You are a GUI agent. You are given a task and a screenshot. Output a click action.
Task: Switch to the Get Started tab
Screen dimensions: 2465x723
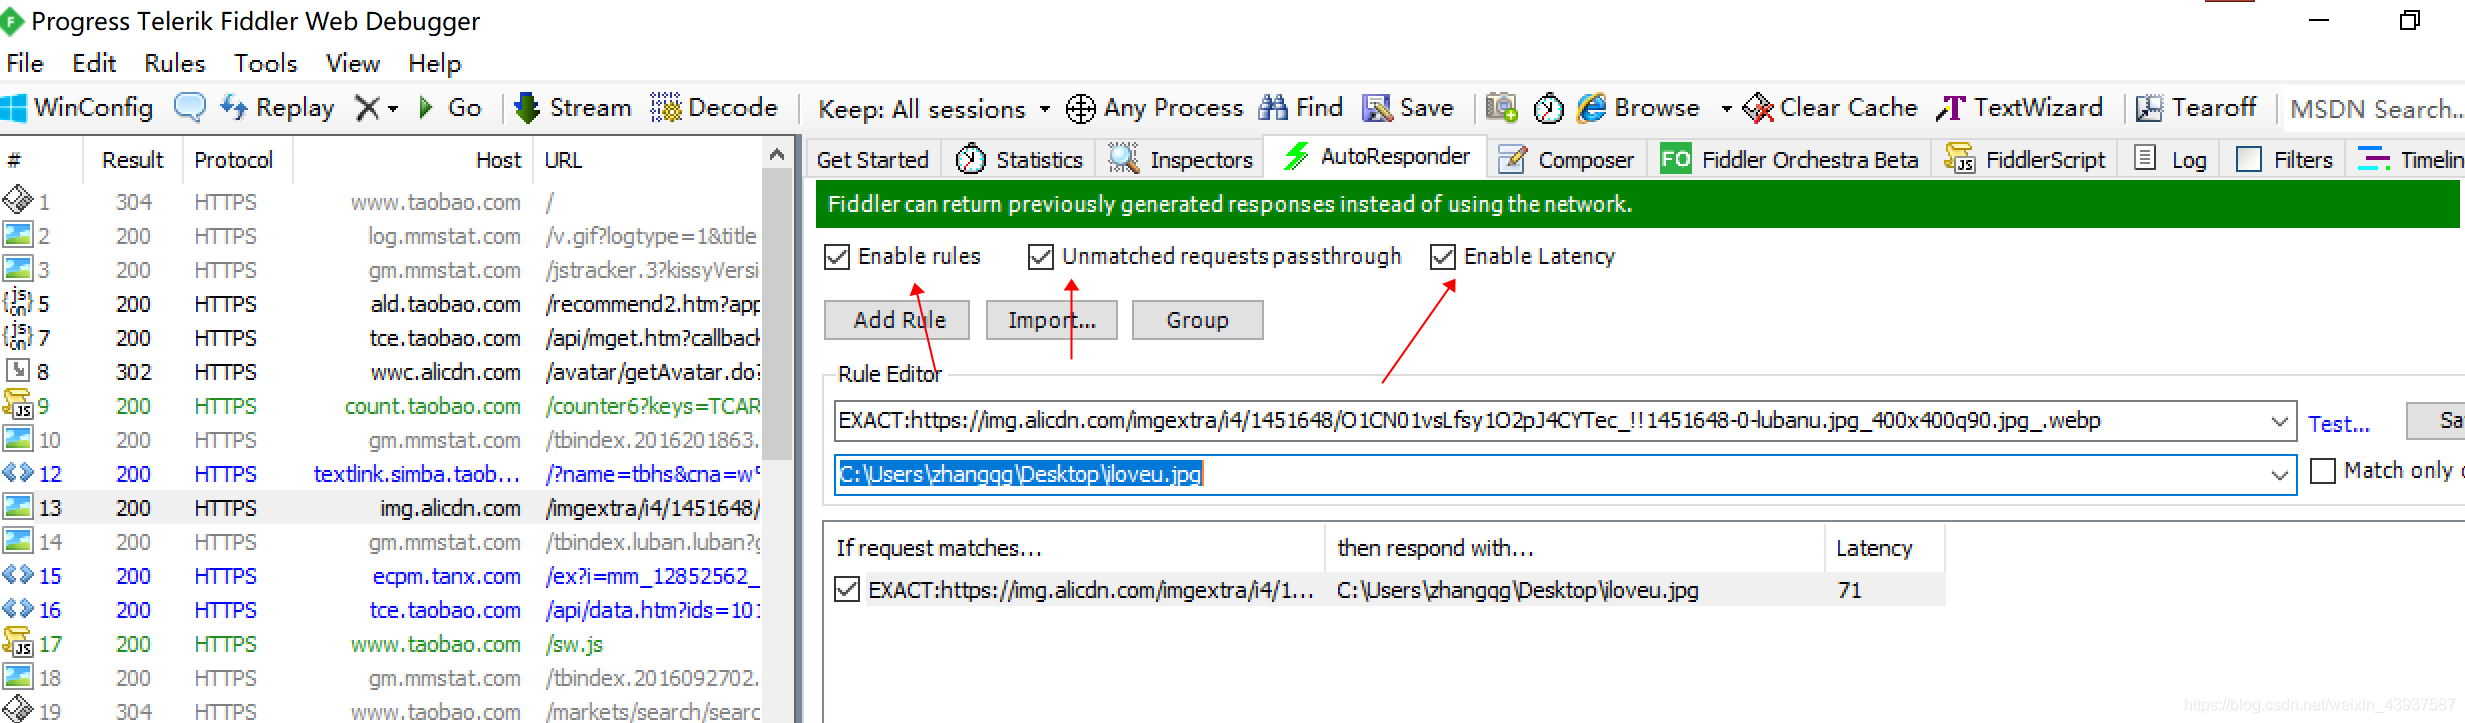click(x=873, y=160)
